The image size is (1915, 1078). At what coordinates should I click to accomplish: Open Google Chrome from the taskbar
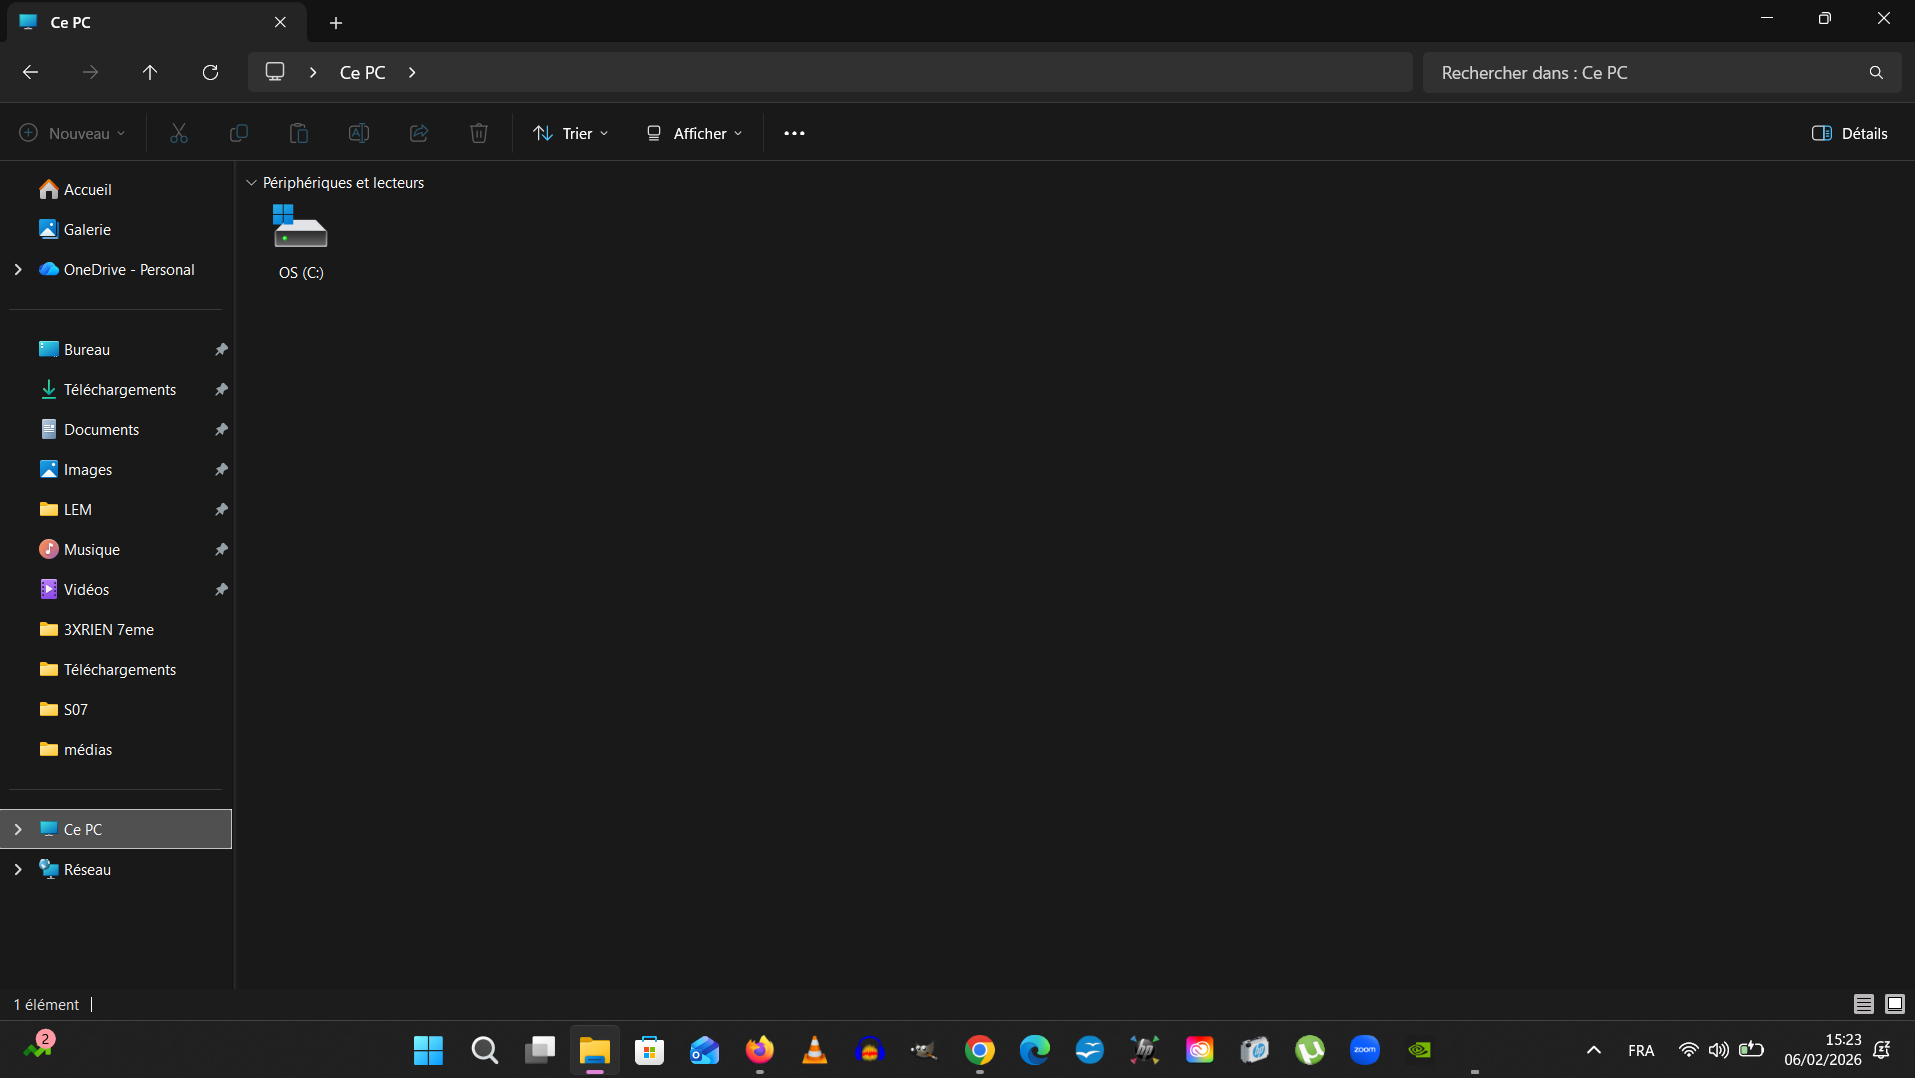979,1050
